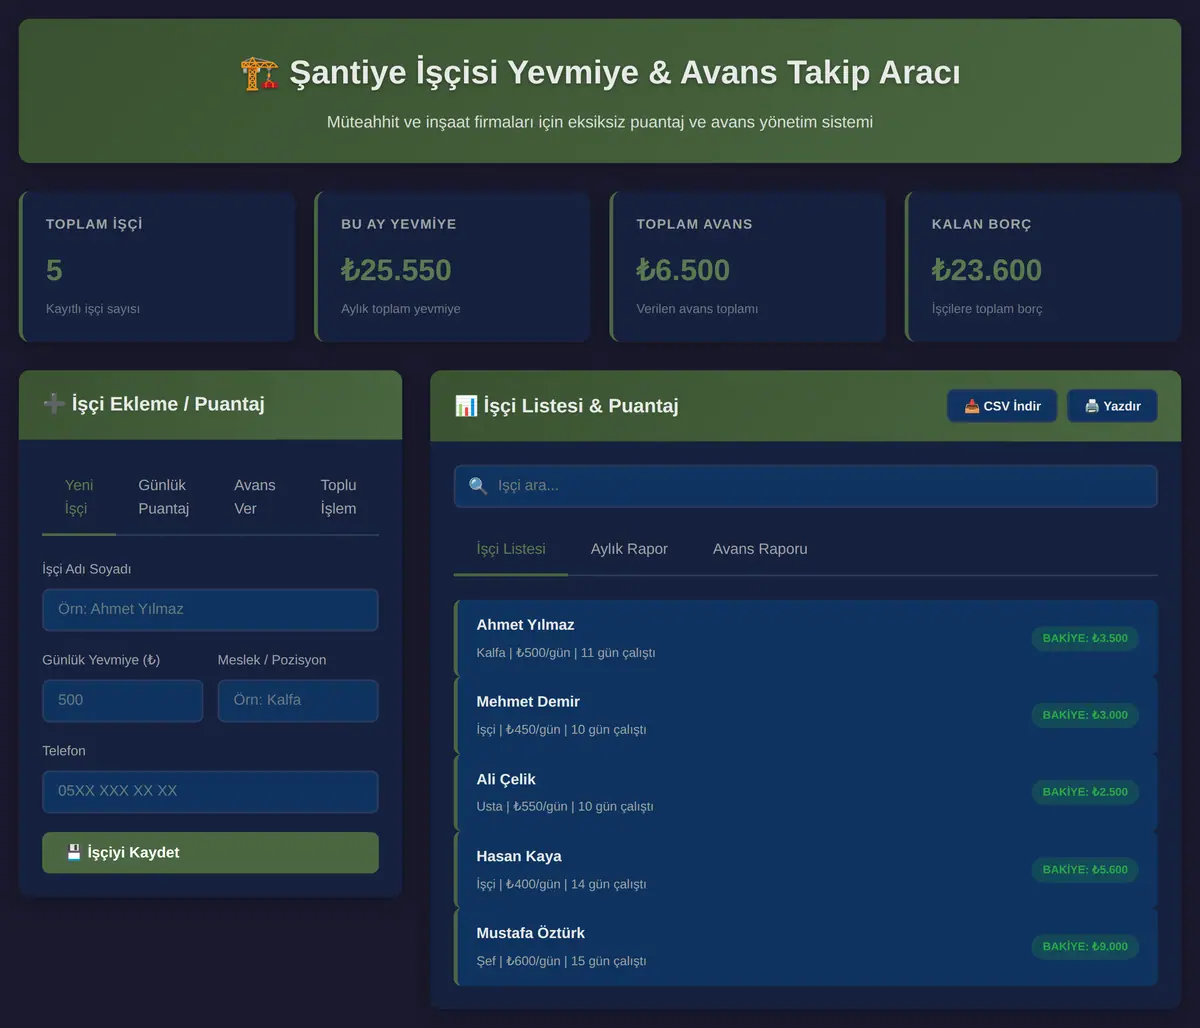Click the Toplam Avans stat card

point(748,266)
